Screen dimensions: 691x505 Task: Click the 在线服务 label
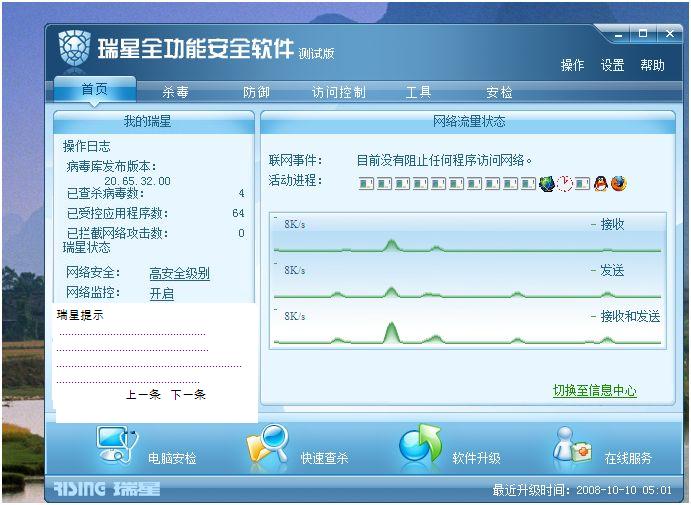click(x=628, y=458)
